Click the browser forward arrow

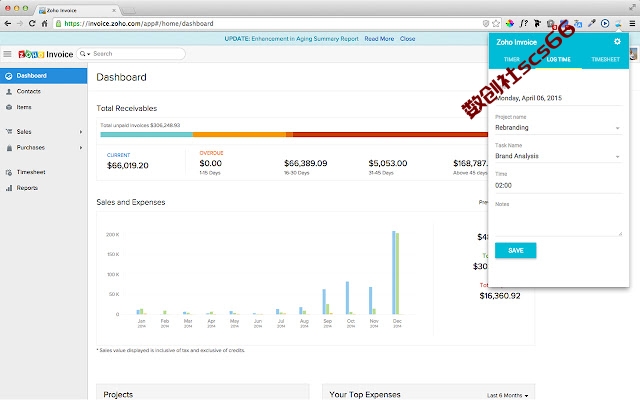[20, 24]
